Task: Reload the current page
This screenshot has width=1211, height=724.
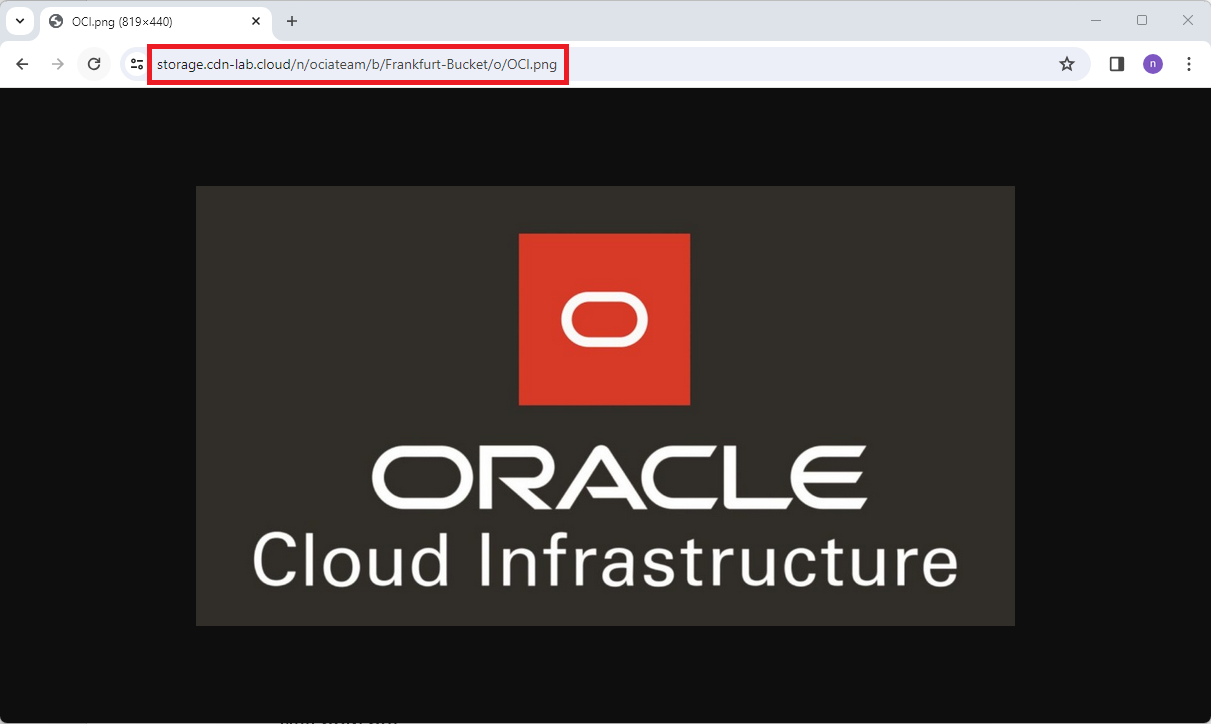Action: [x=94, y=64]
